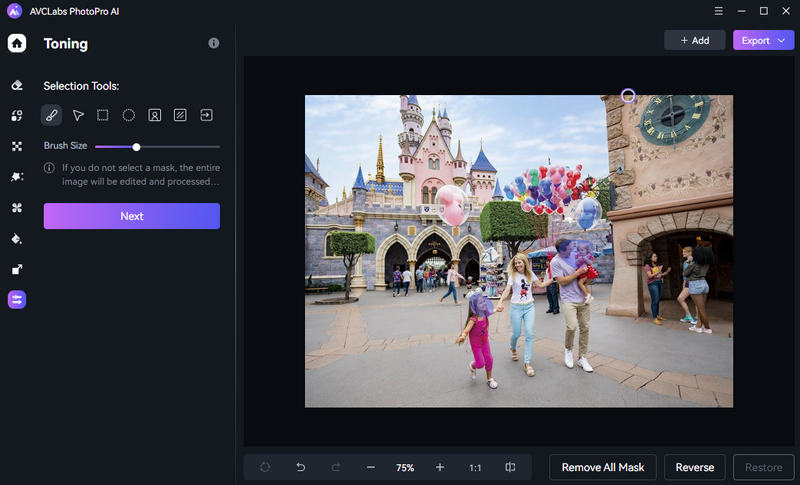The height and width of the screenshot is (485, 800).
Task: Click the mask hint info circle icon
Action: point(49,168)
